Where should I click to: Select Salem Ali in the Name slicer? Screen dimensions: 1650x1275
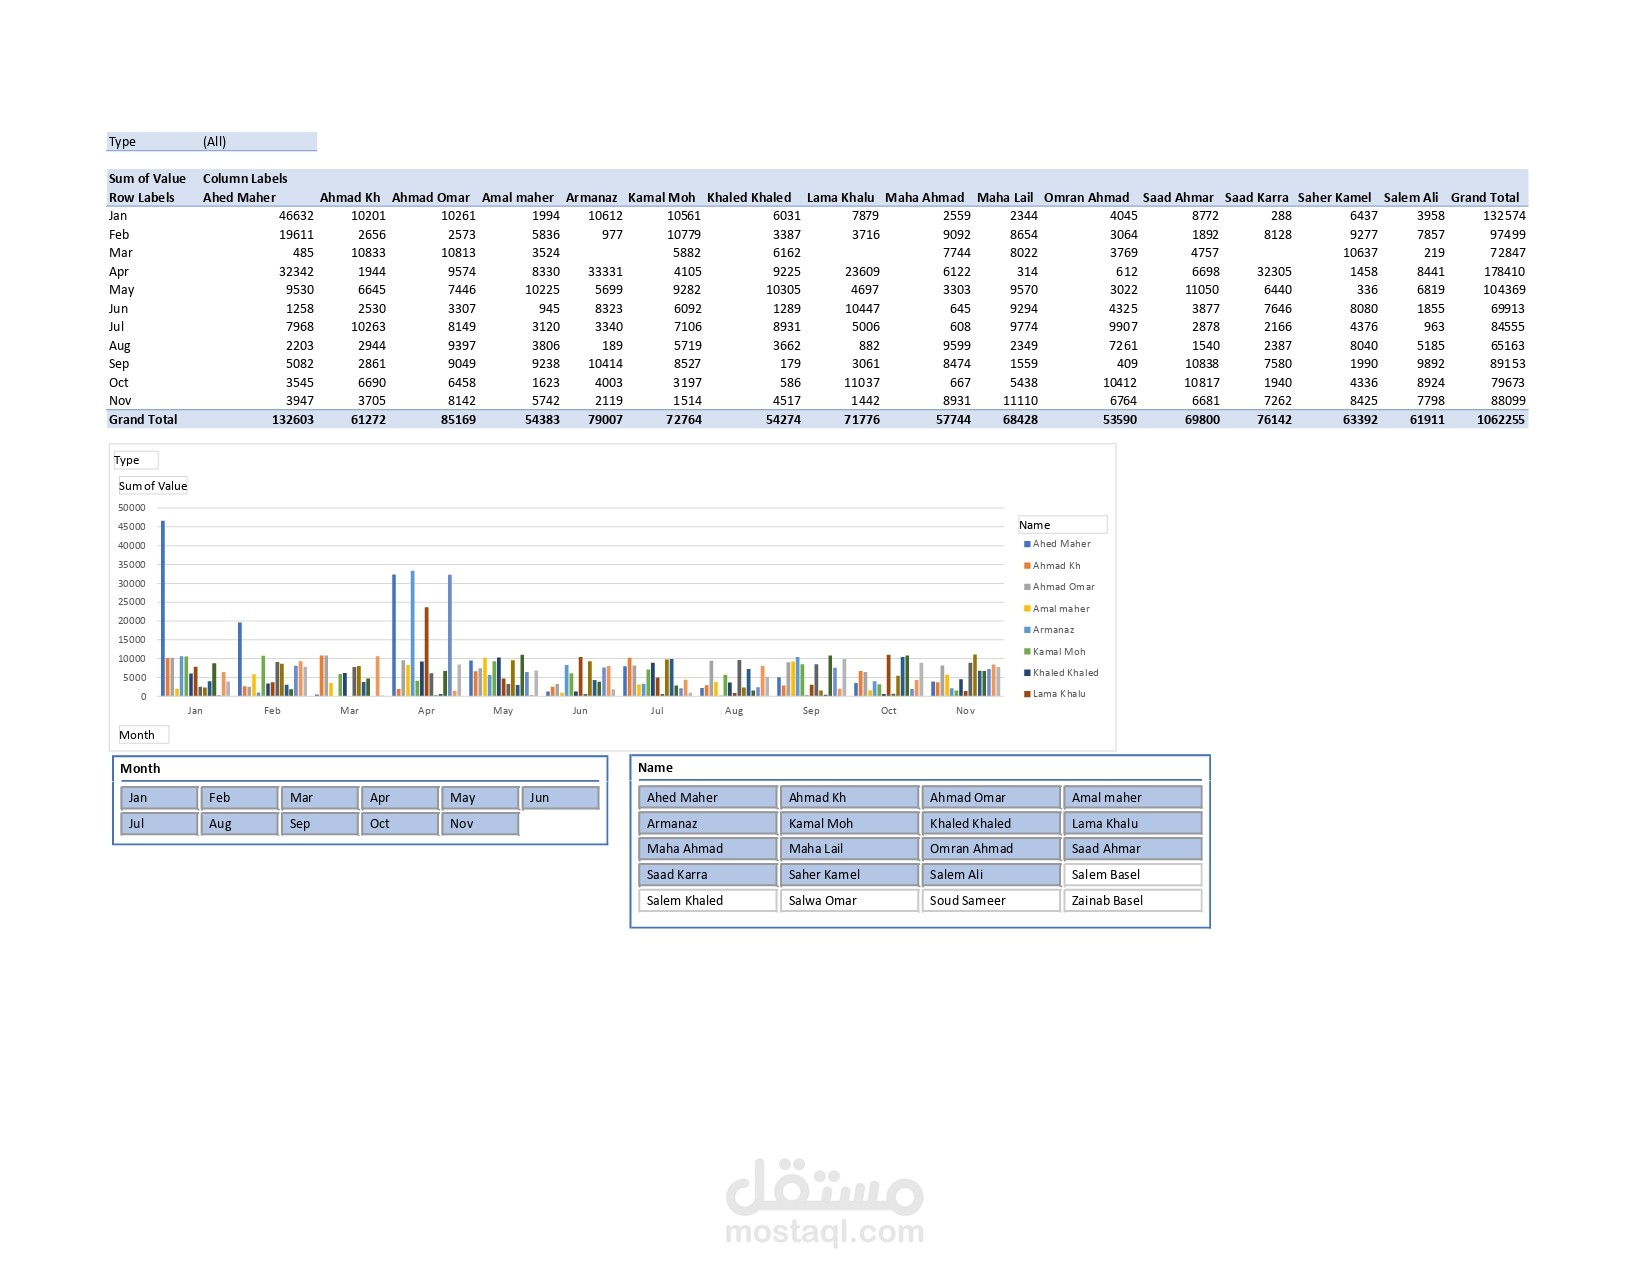pos(991,874)
